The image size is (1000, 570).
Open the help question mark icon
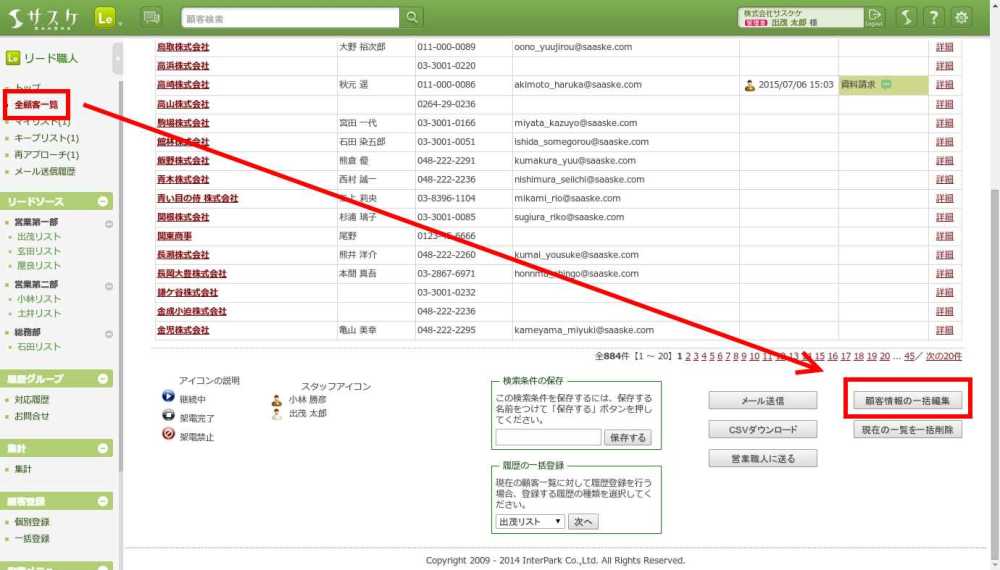coord(933,17)
